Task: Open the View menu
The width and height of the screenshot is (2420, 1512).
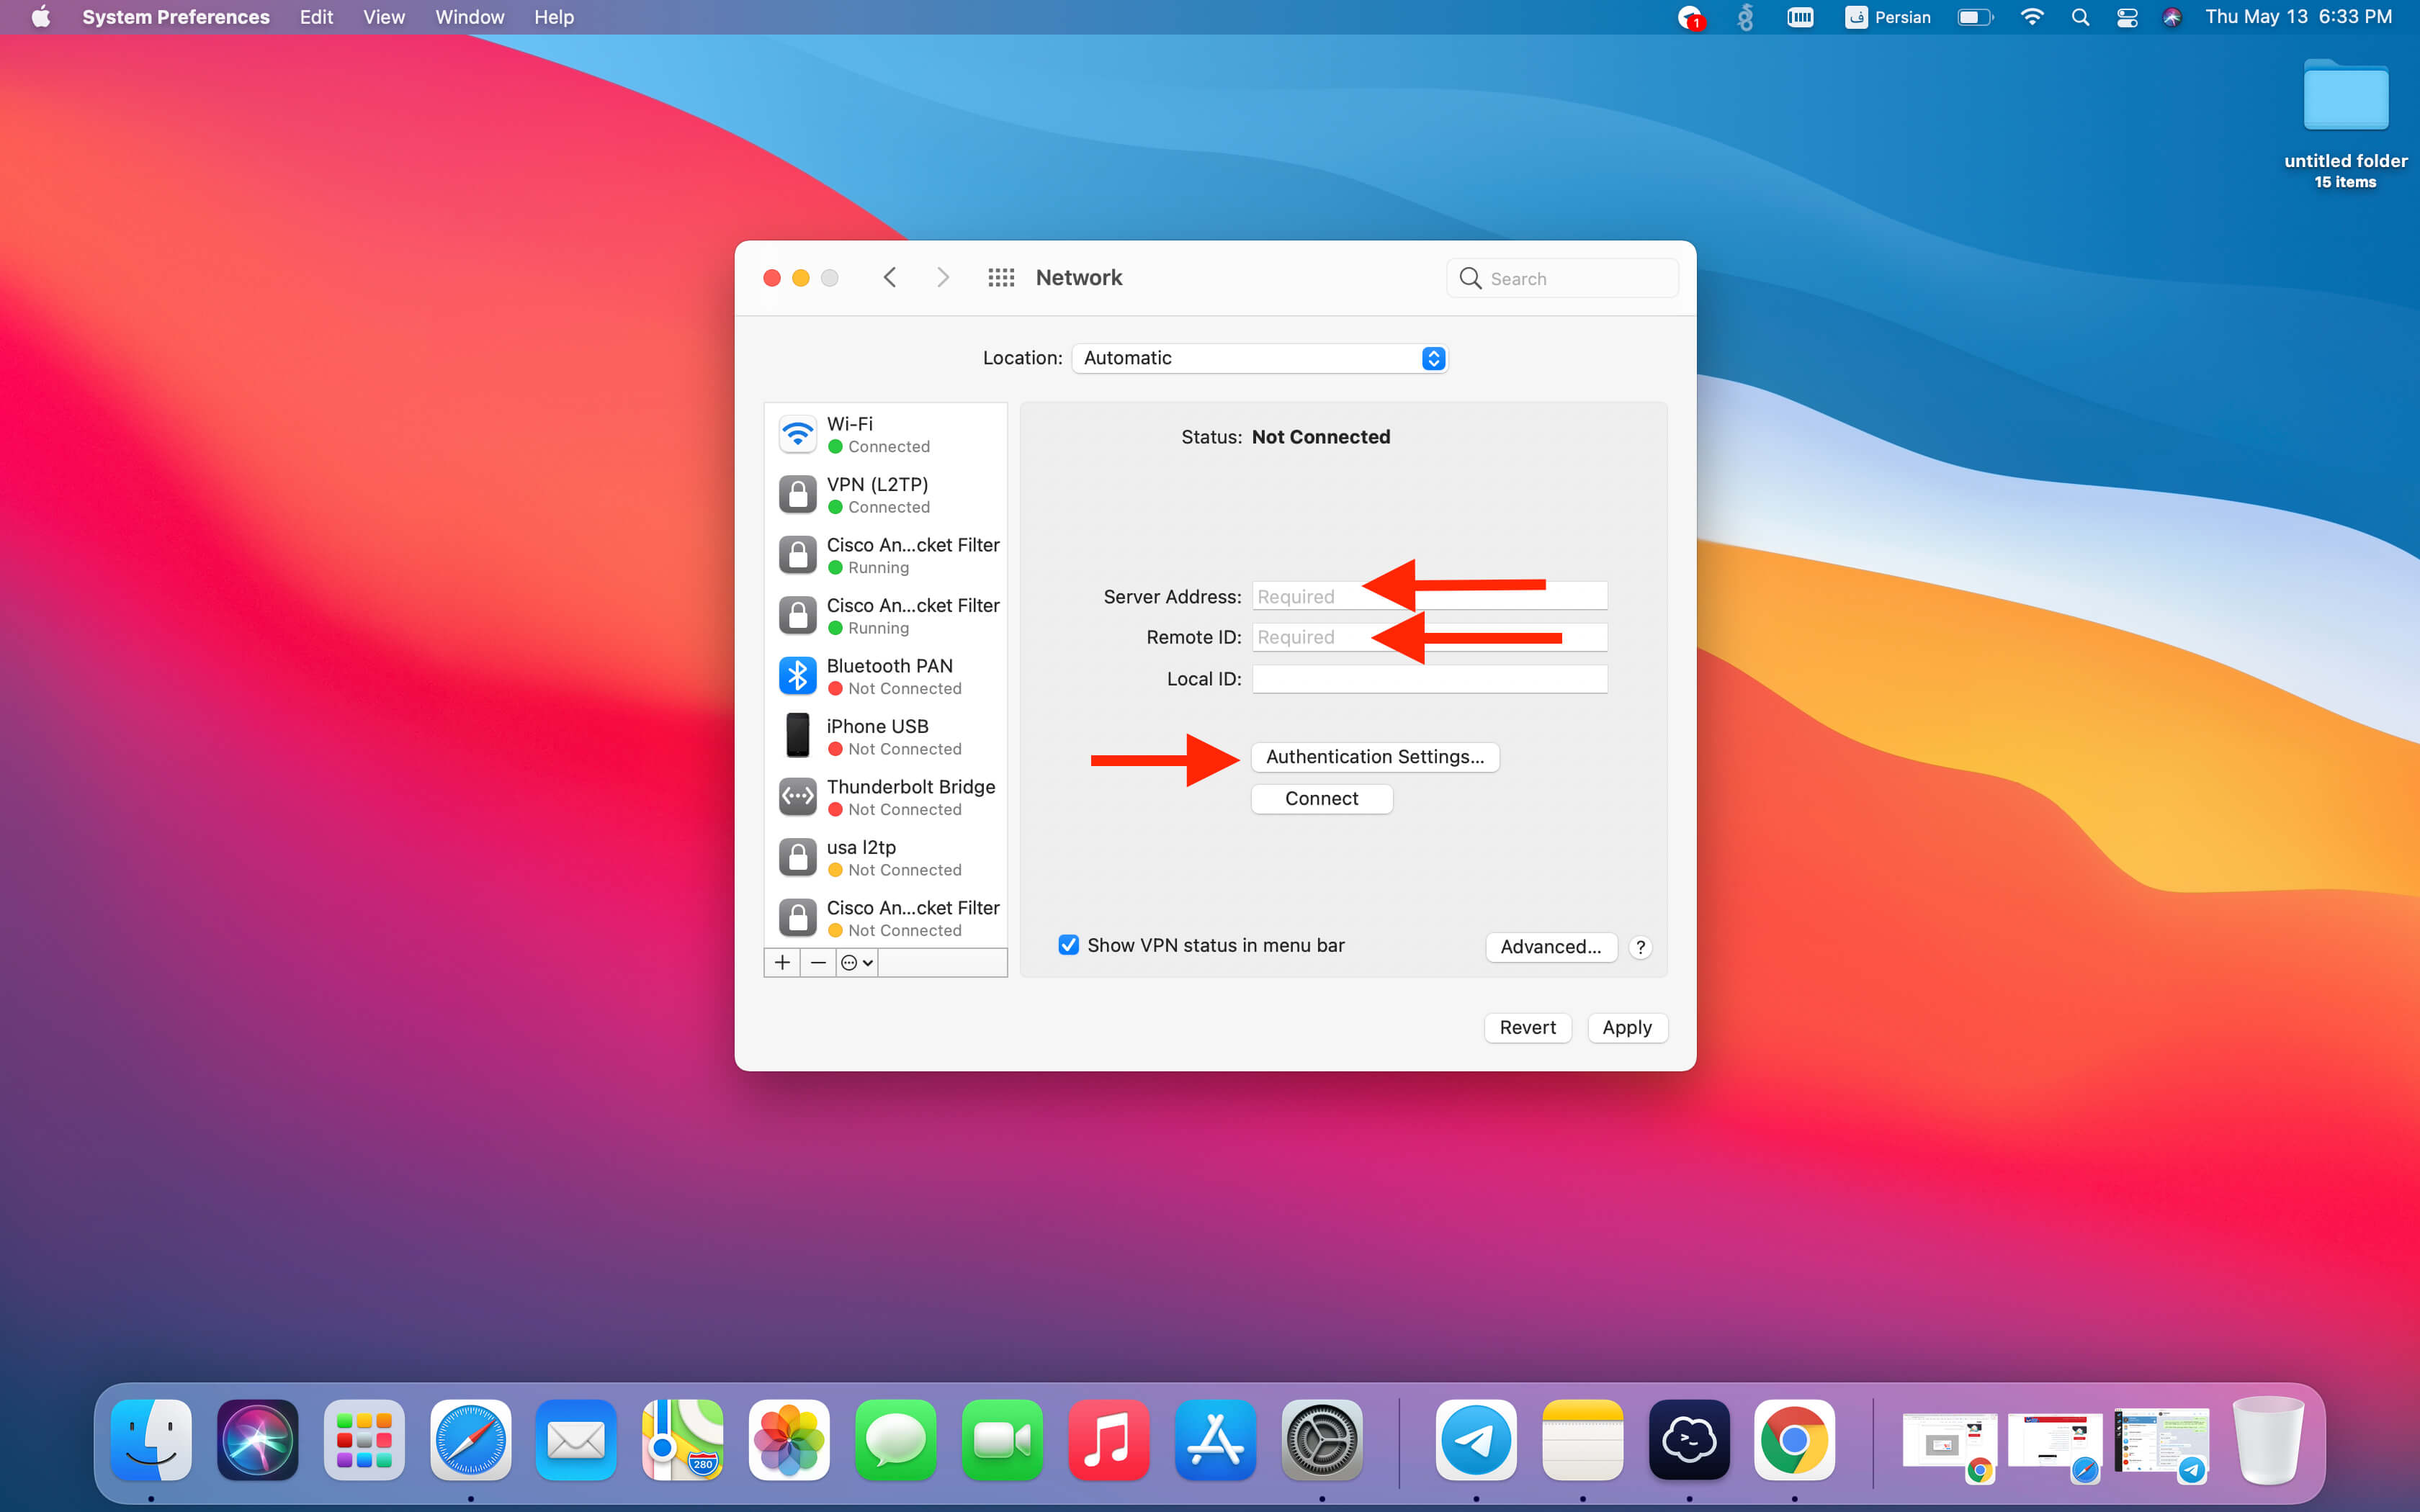Action: coord(383,17)
